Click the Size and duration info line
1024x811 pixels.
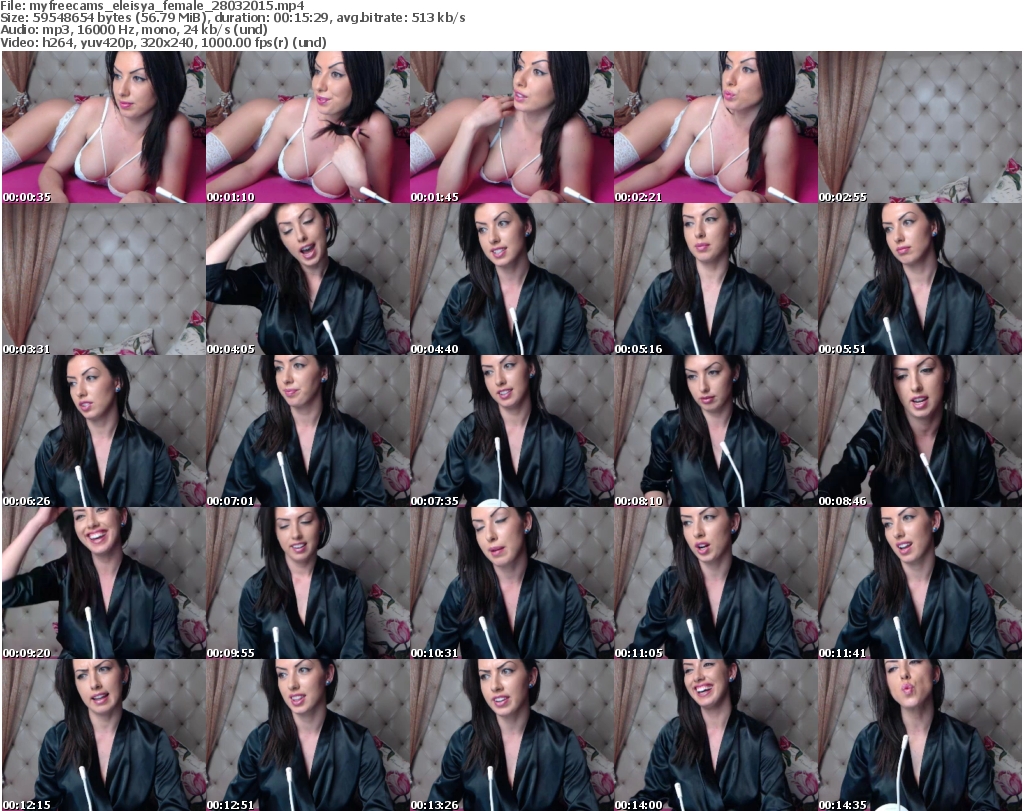(232, 18)
